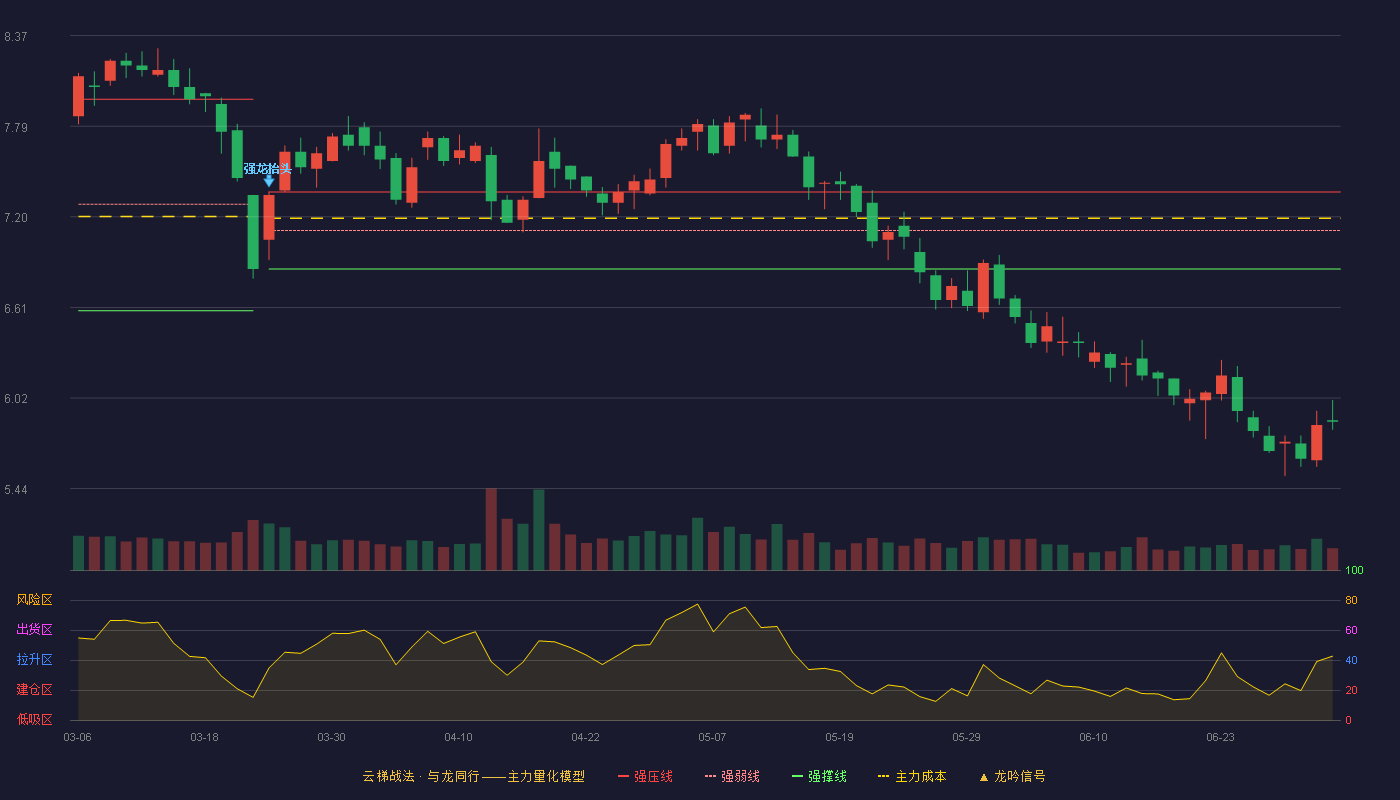Click the 8.37 price axis label
The width and height of the screenshot is (1400, 800).
(15, 37)
